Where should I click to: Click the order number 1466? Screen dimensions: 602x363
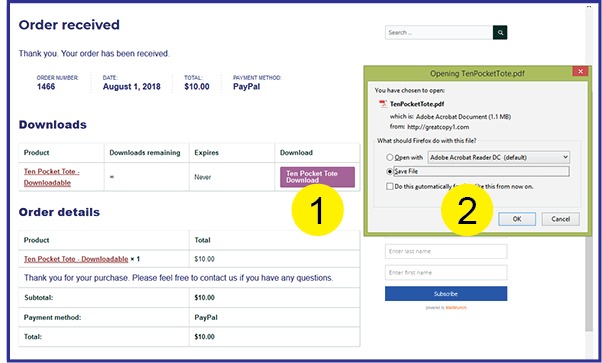46,86
